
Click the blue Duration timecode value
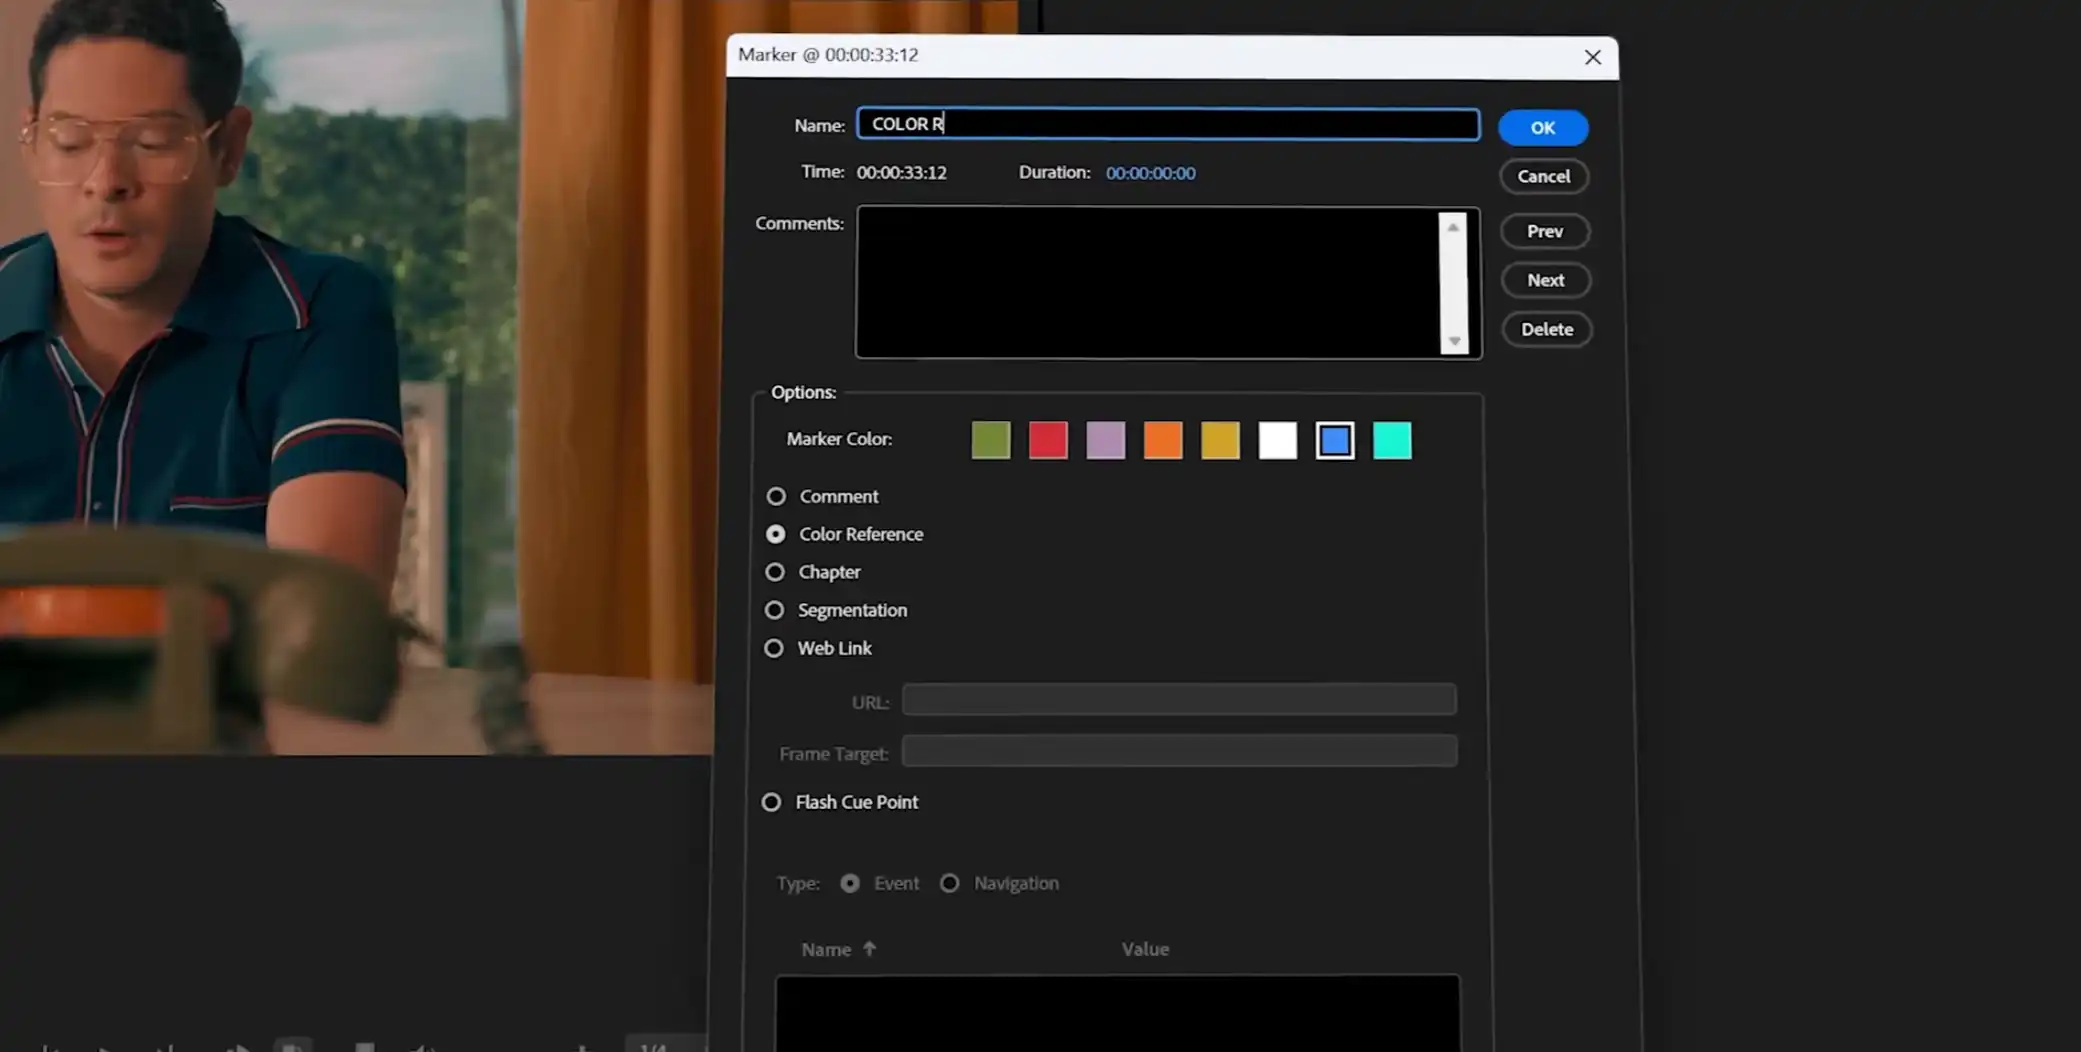1150,173
